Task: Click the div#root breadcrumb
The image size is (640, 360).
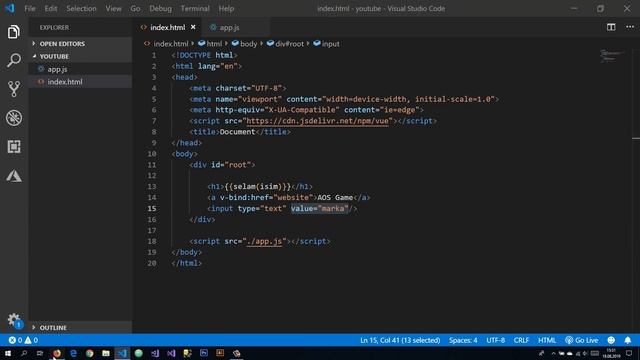Action: pyautogui.click(x=285, y=44)
